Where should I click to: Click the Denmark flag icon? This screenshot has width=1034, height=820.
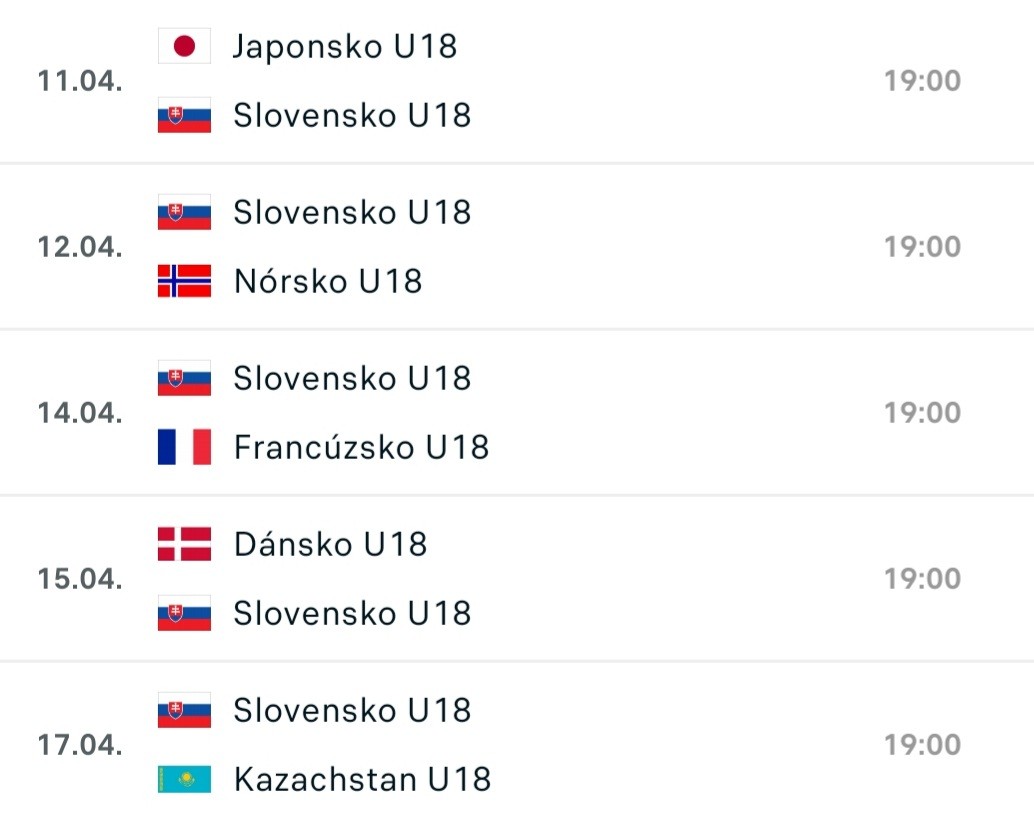click(x=184, y=544)
